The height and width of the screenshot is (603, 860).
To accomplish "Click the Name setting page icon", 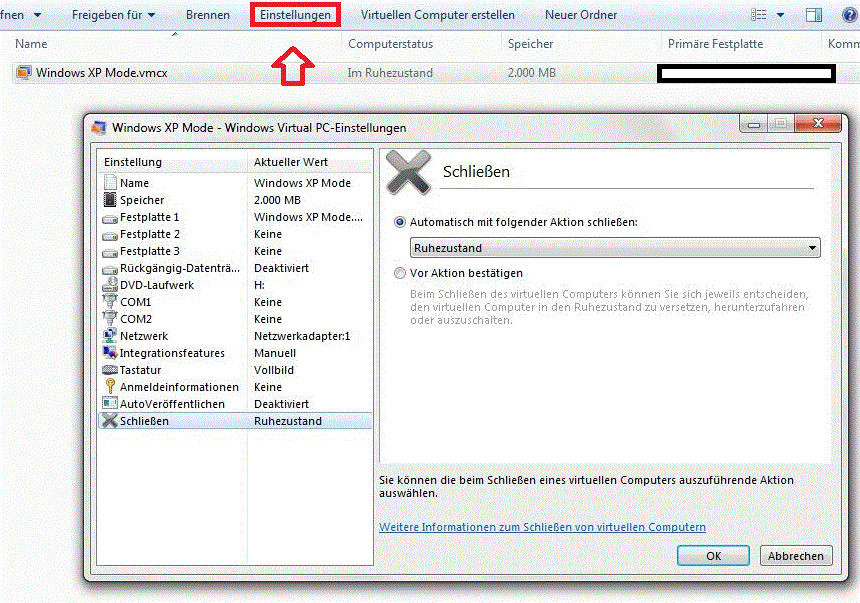I will click(110, 182).
